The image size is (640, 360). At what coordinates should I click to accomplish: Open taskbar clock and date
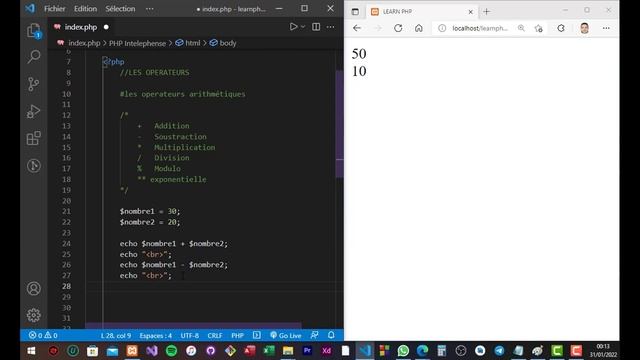coord(603,351)
